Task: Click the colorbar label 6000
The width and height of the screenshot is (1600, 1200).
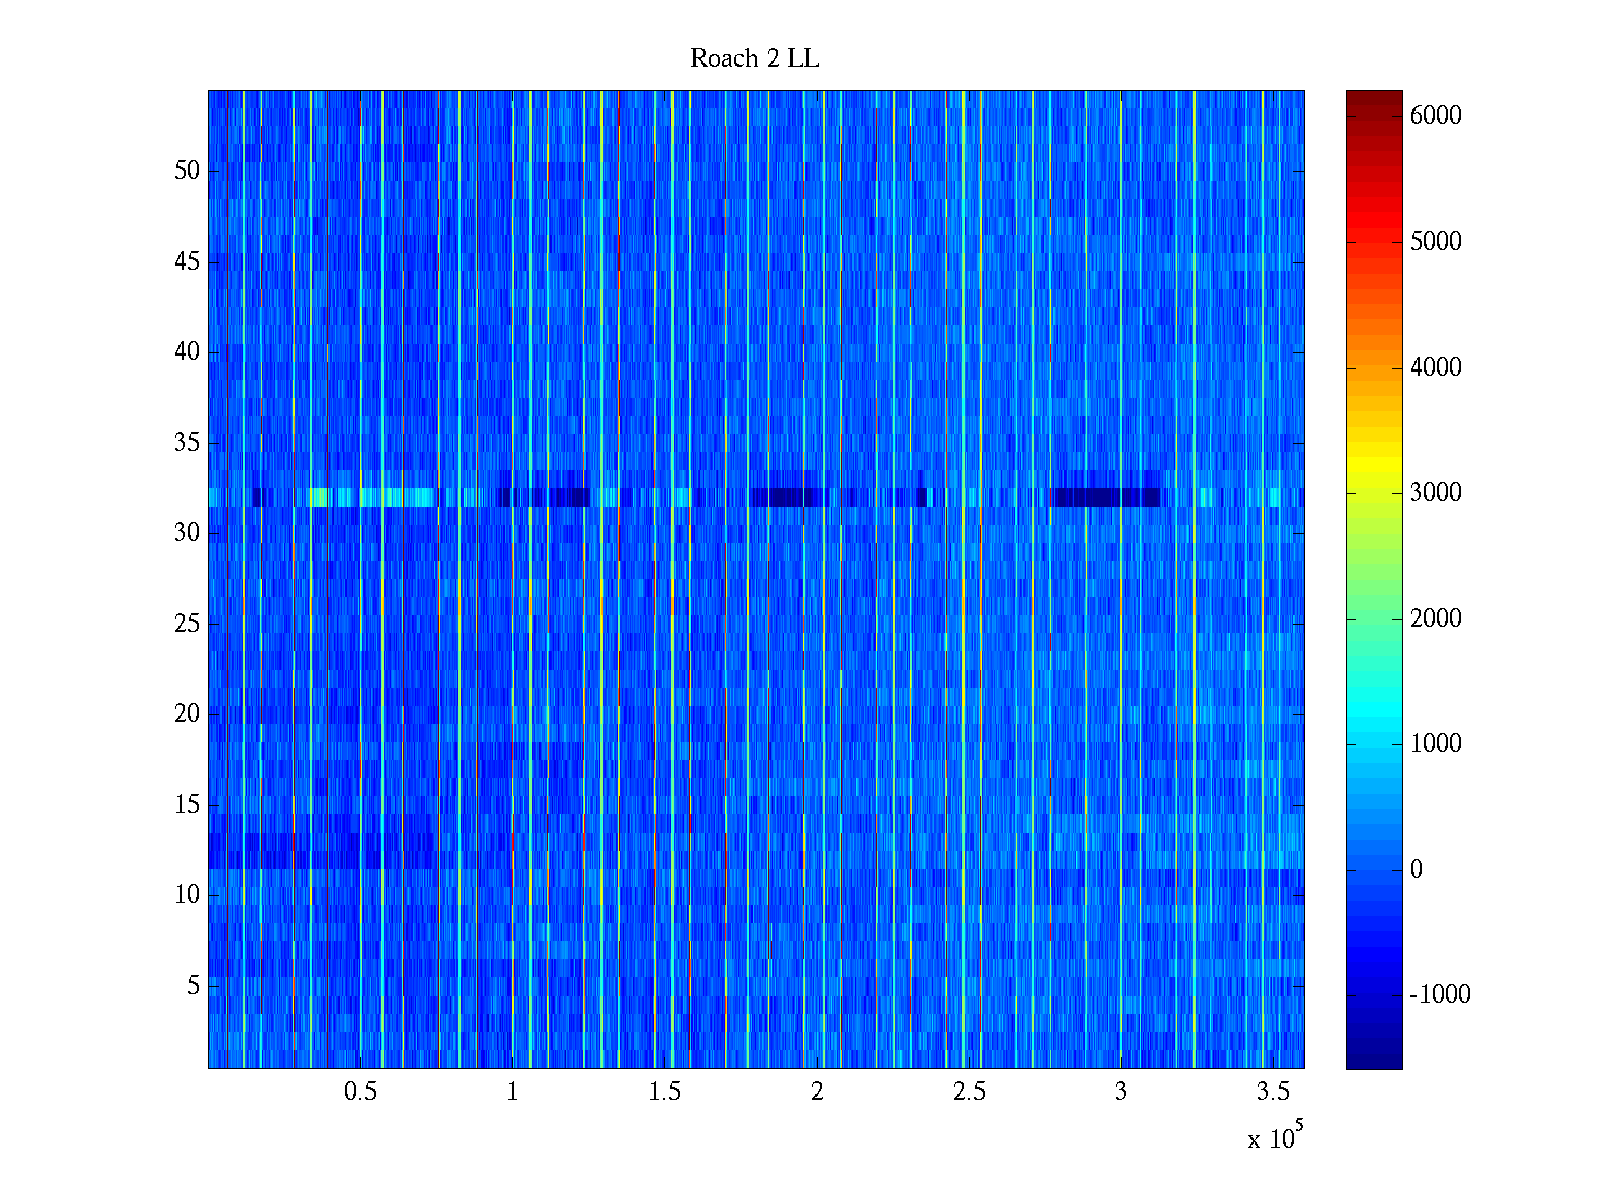Action: 1435,116
